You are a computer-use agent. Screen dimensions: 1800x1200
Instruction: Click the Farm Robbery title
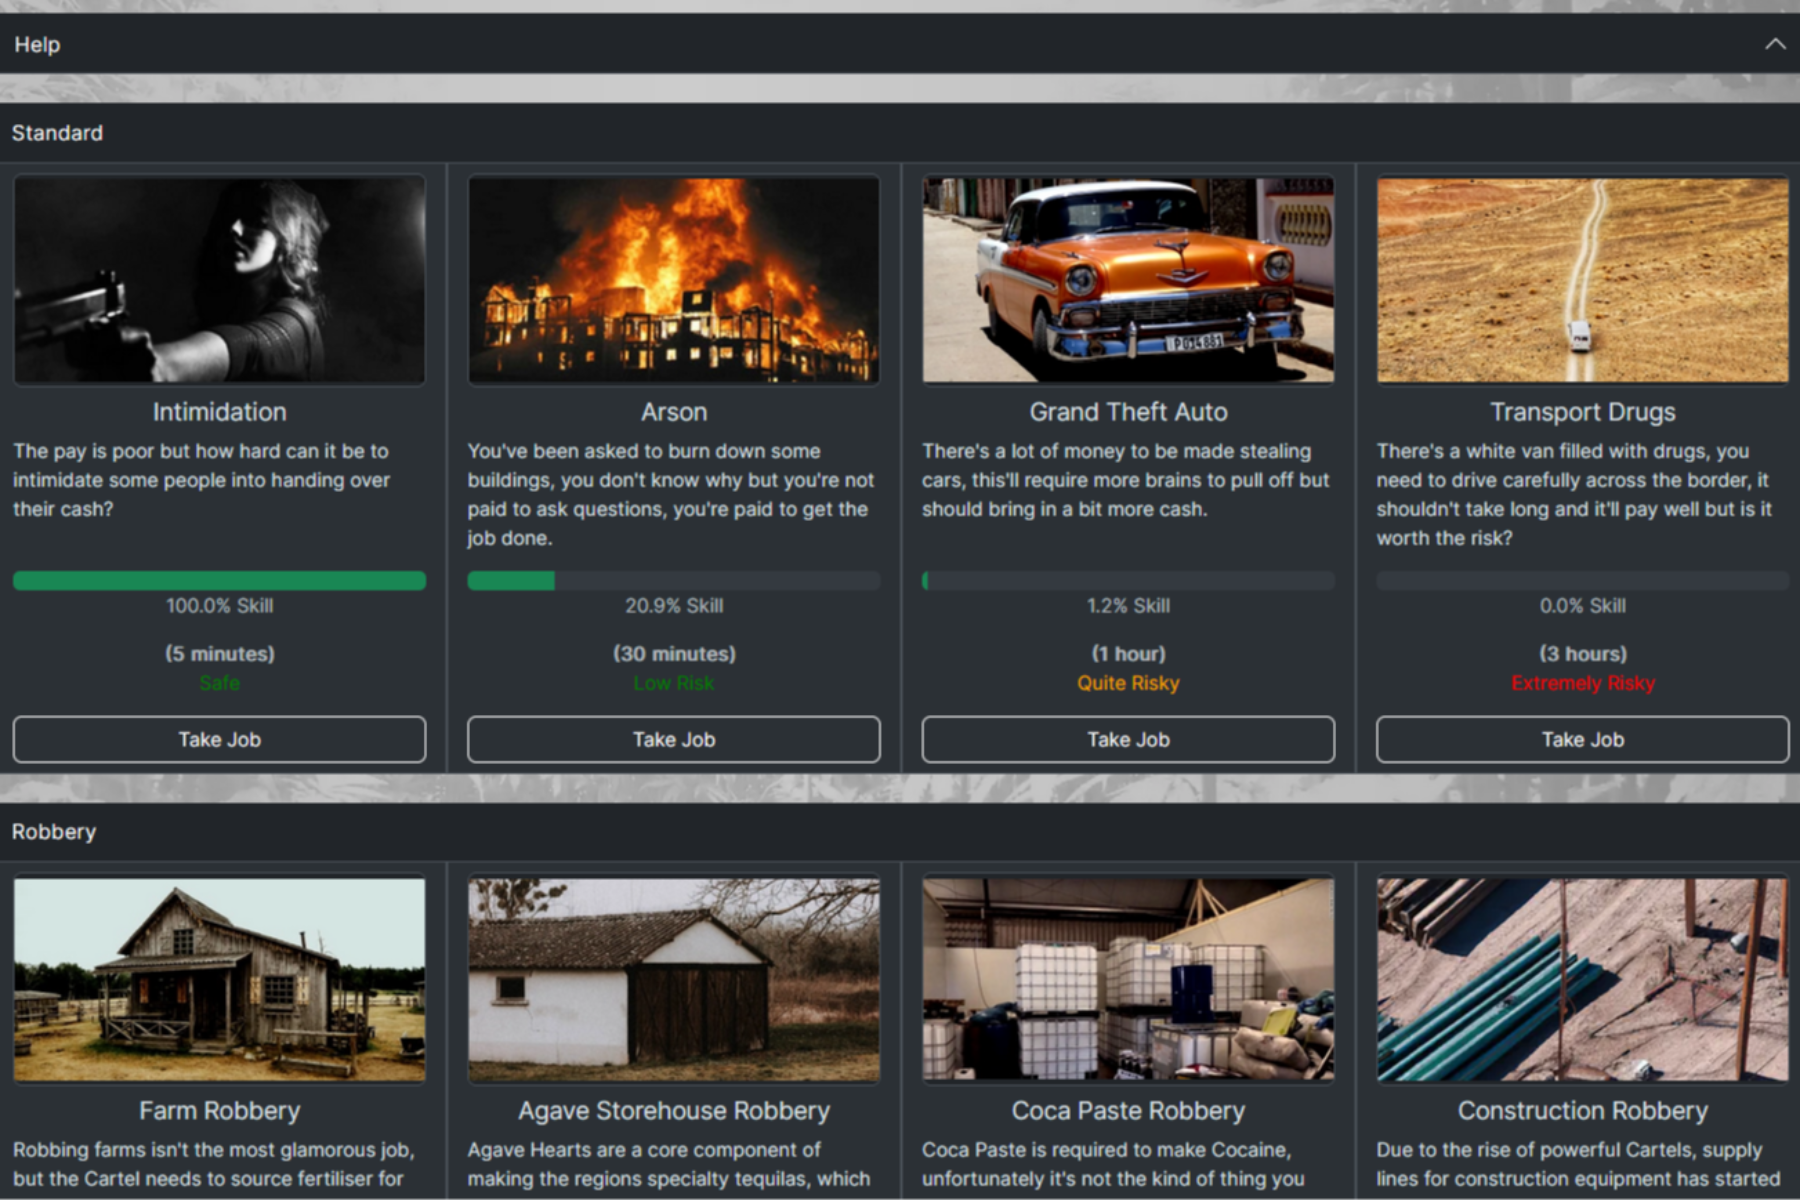point(219,1111)
